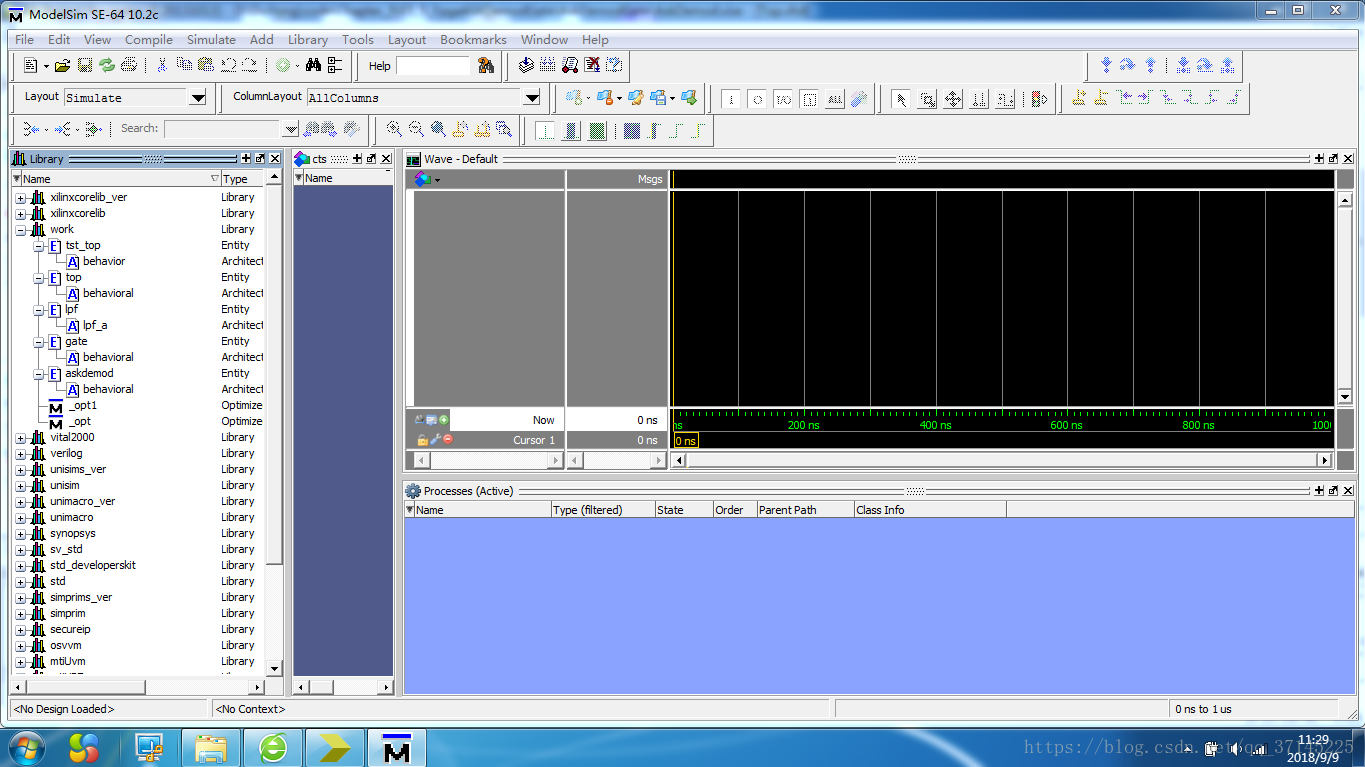Expand the xilinxcorelib_ver library
This screenshot has width=1365, height=767.
(x=21, y=197)
